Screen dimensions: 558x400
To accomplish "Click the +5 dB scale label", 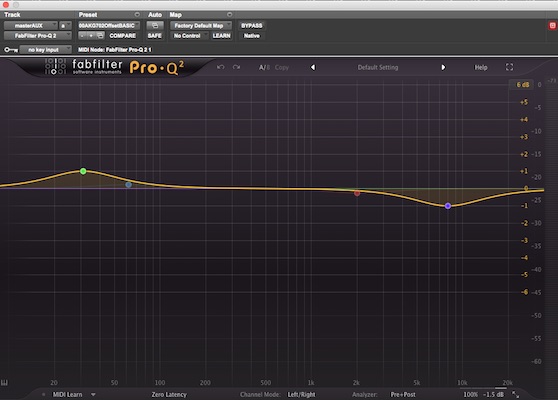I will [524, 102].
